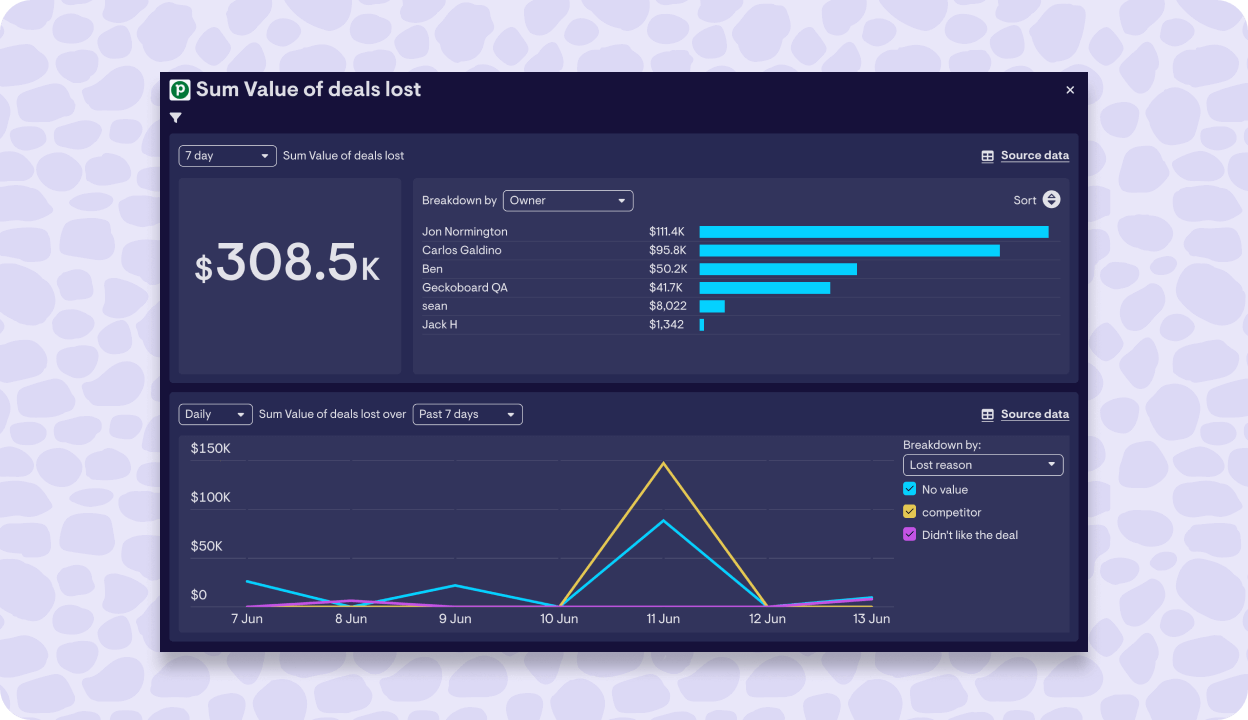Click the Geckoboard QA owner name
1248x720 pixels.
(x=465, y=288)
